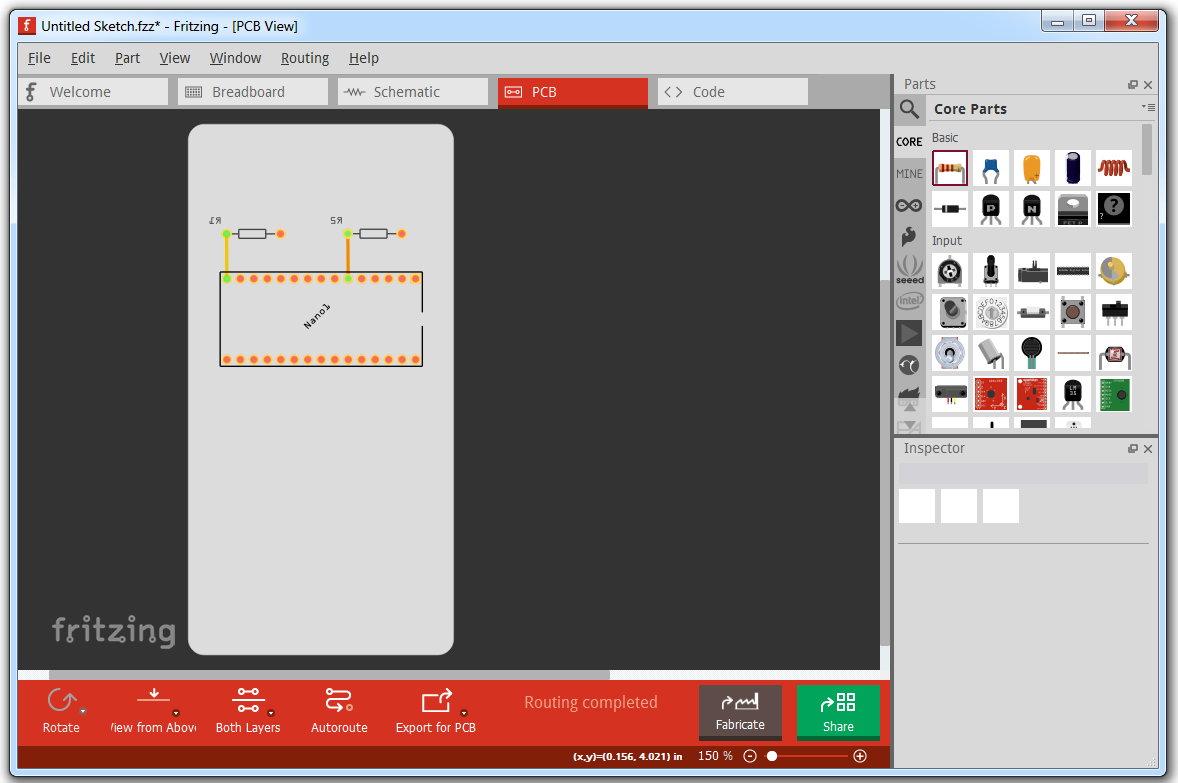This screenshot has height=783, width=1178.
Task: Click the zoom slider handle
Action: pyautogui.click(x=772, y=757)
